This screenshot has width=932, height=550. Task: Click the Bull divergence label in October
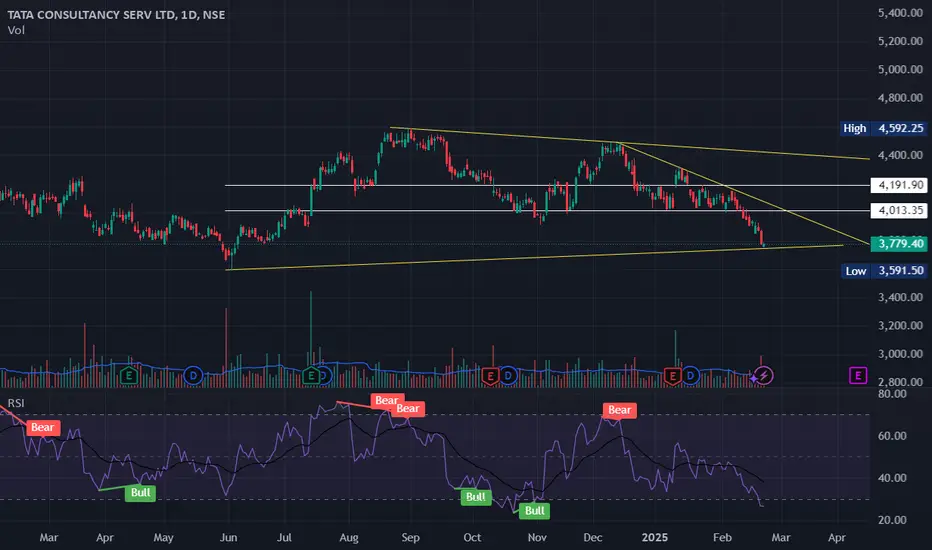pyautogui.click(x=476, y=497)
